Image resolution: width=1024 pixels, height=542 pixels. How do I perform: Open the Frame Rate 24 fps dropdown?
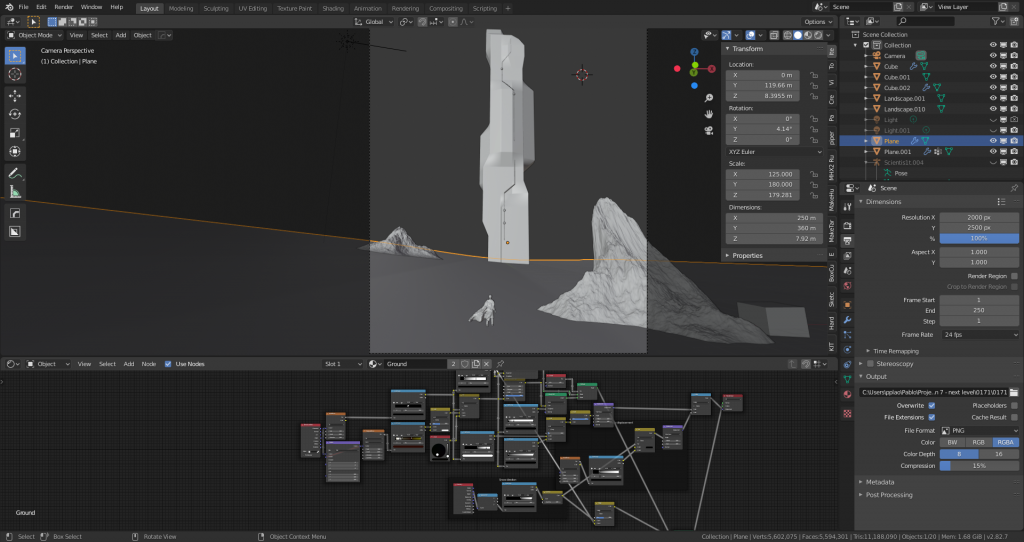pos(980,334)
